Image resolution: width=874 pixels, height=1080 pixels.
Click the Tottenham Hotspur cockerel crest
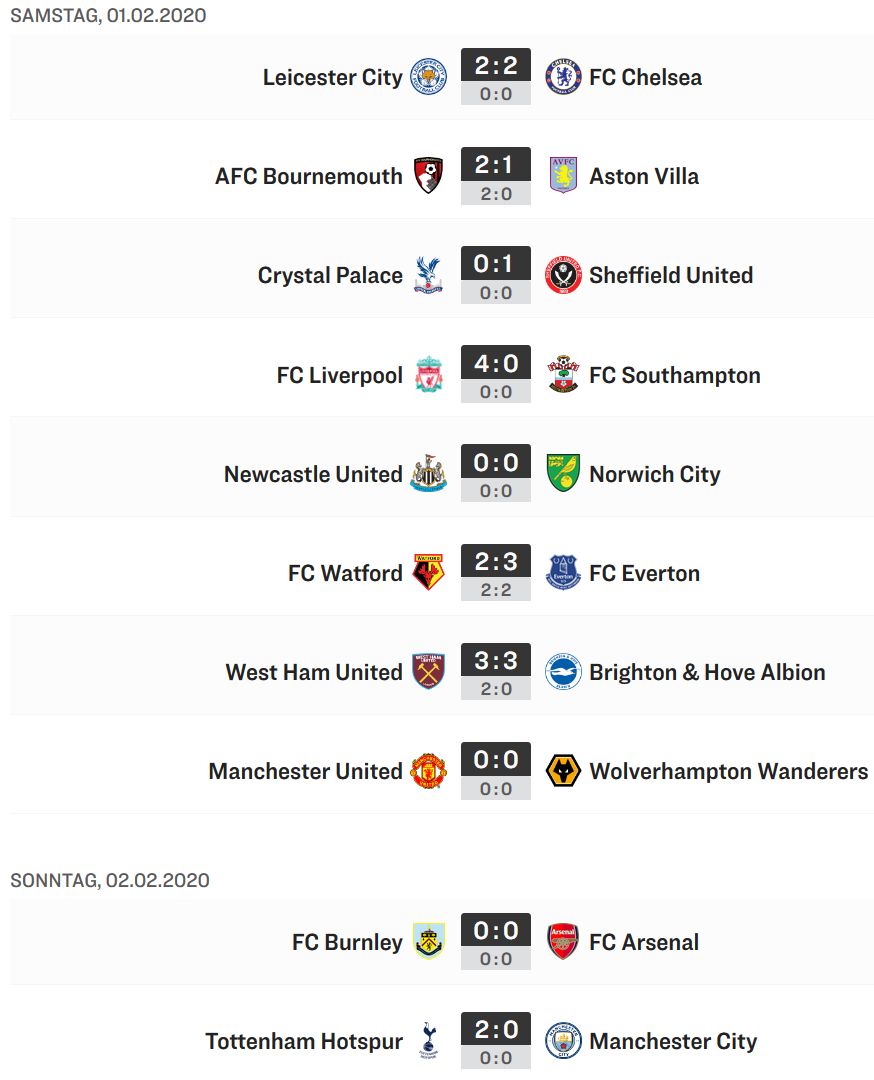(428, 1041)
